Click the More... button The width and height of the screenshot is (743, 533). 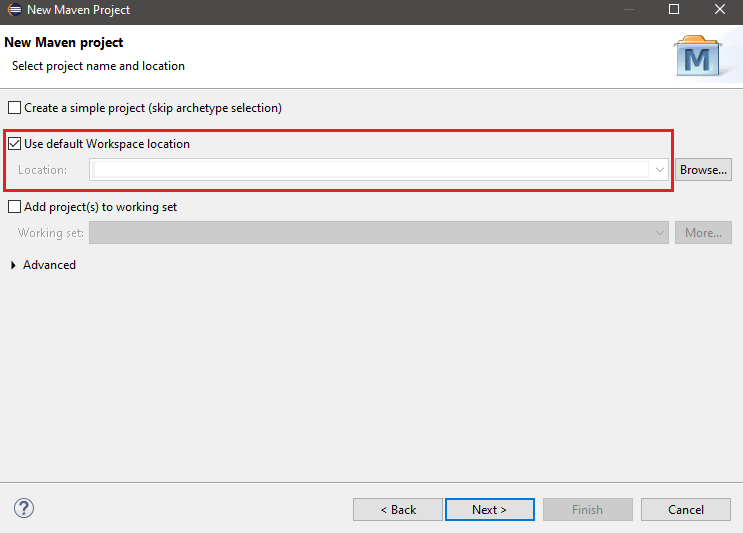pos(703,233)
